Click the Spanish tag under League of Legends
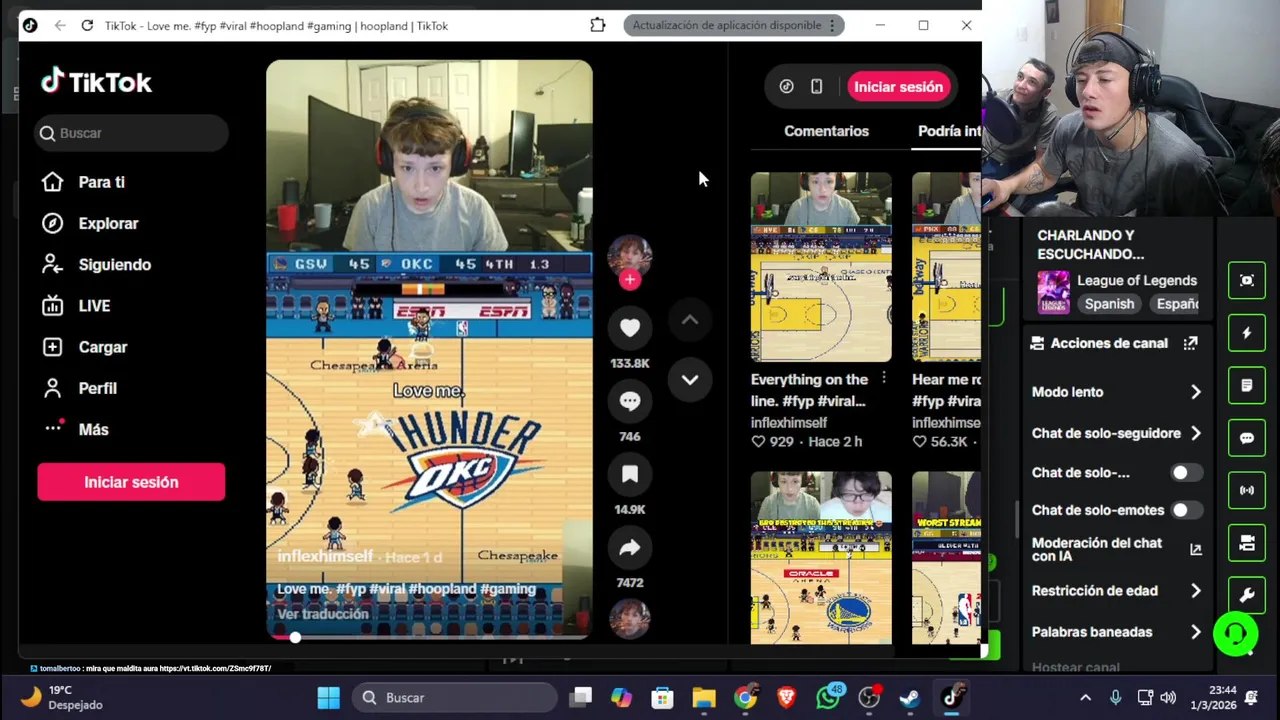The height and width of the screenshot is (720, 1280). pyautogui.click(x=1109, y=304)
